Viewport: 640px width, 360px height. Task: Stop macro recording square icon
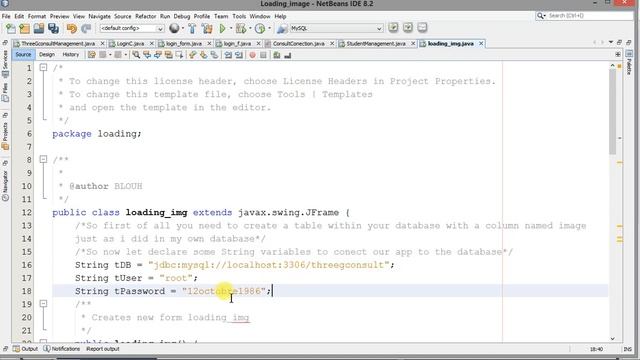tap(263, 55)
